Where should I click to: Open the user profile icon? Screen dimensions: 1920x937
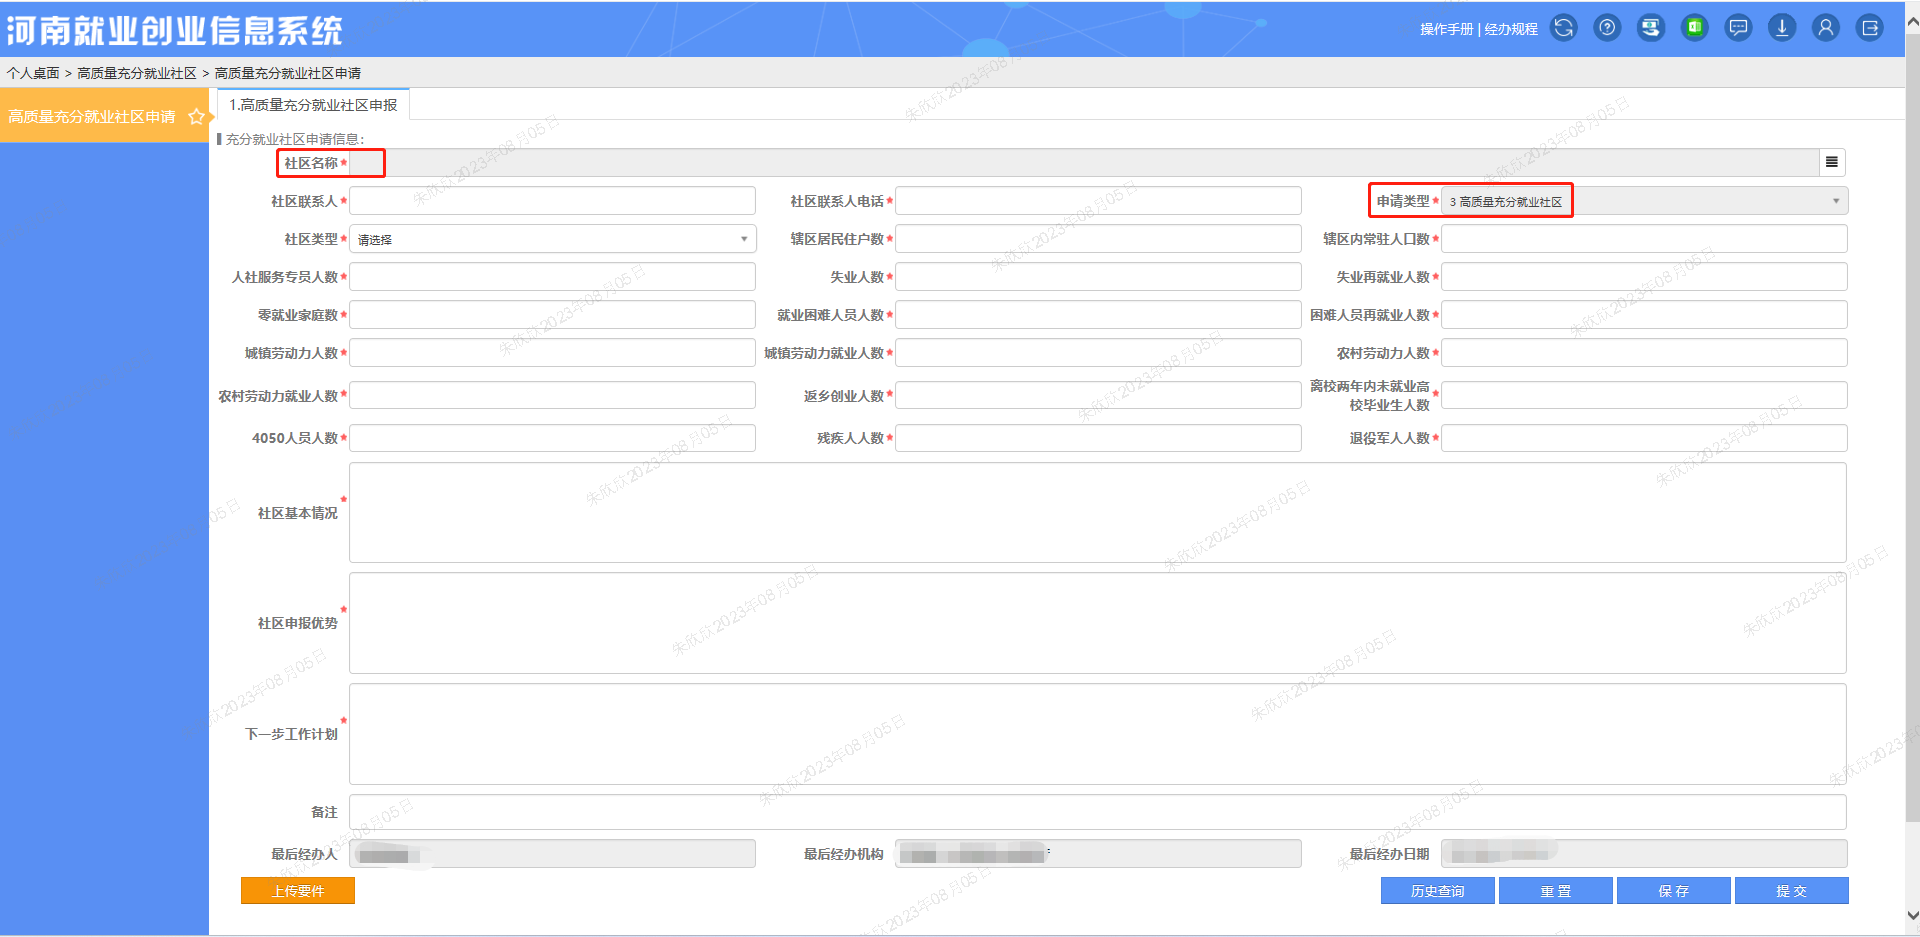(x=1826, y=28)
